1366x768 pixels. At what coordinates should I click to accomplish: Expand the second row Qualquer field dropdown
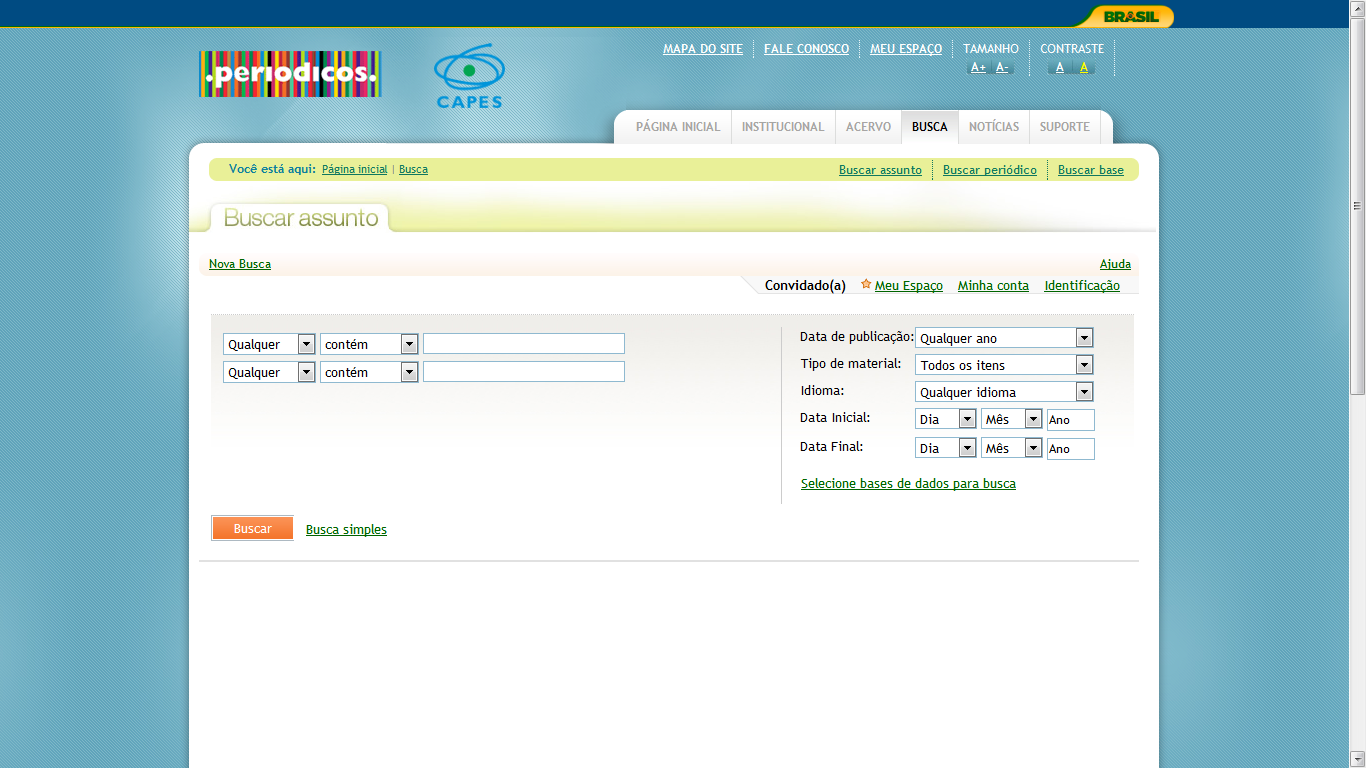[x=269, y=372]
